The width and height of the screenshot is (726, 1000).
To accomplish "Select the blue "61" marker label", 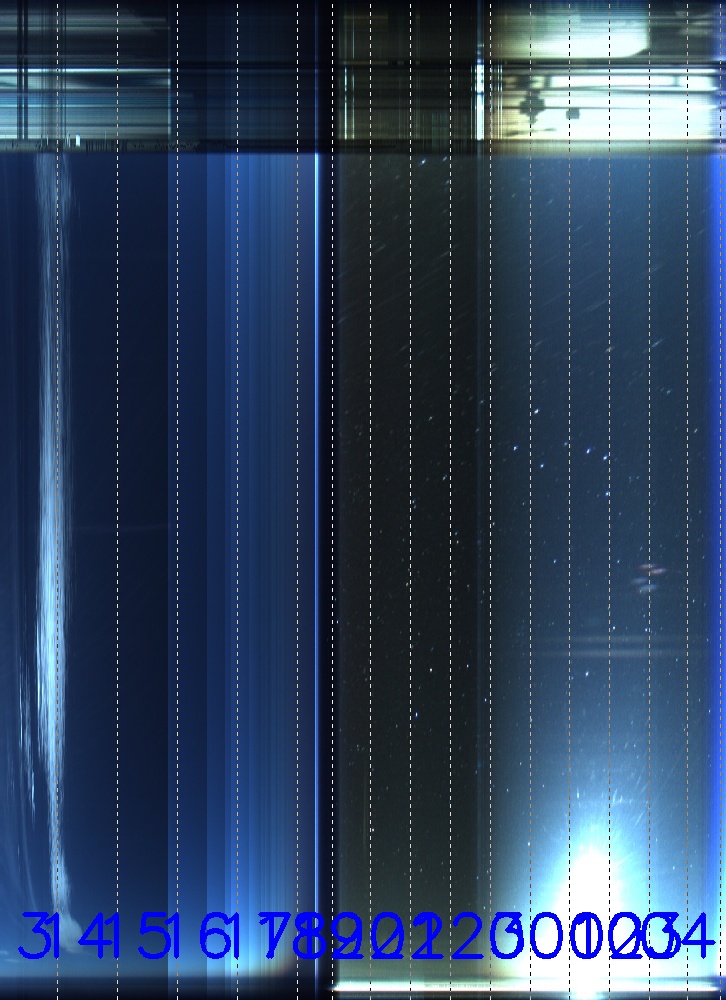I will click(216, 937).
